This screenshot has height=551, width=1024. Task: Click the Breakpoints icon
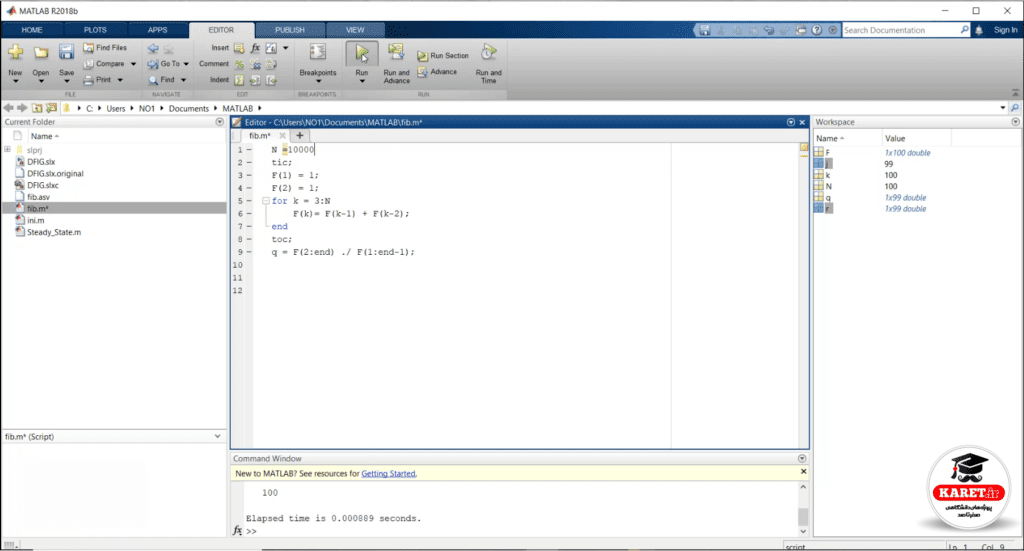click(318, 53)
